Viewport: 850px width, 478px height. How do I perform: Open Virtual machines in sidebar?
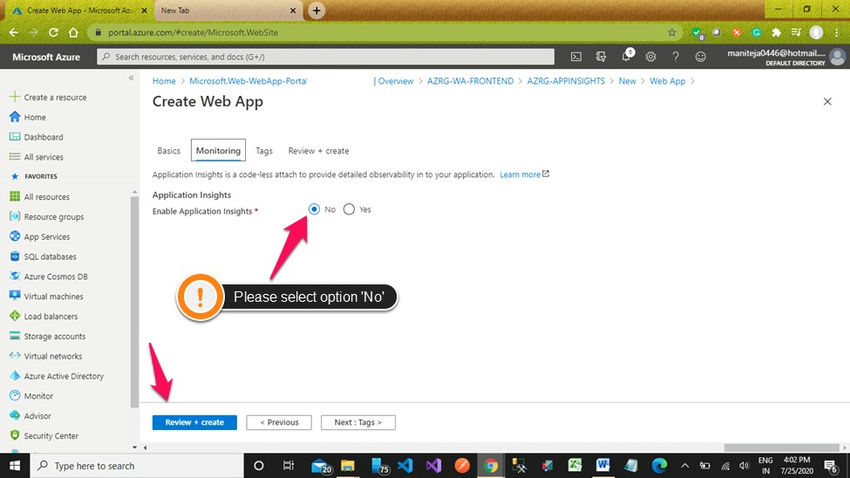[x=53, y=296]
